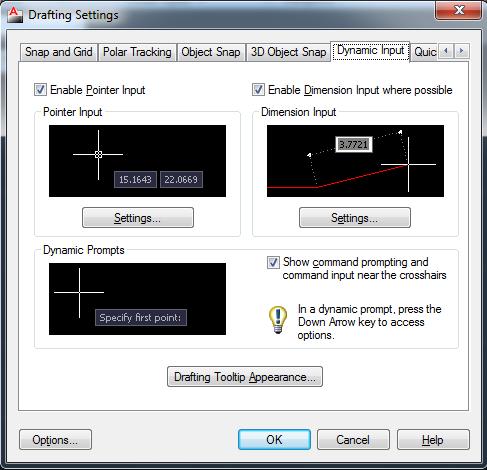Screen dimensions: 487x470
Task: Click the Options button
Action: click(x=55, y=440)
